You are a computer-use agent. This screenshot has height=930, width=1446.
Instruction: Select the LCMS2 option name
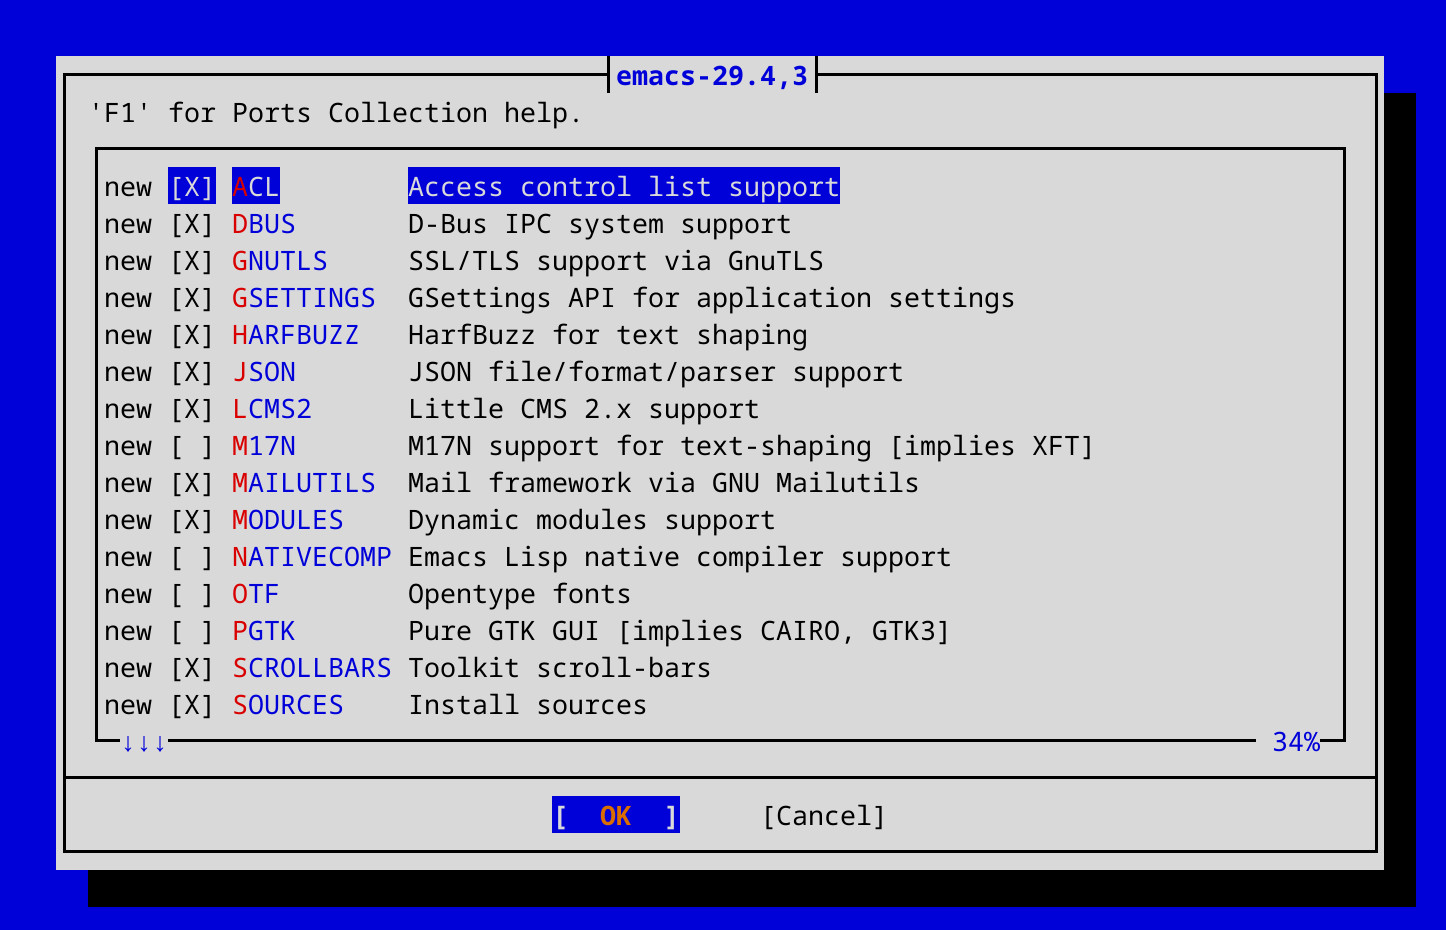[x=272, y=409]
